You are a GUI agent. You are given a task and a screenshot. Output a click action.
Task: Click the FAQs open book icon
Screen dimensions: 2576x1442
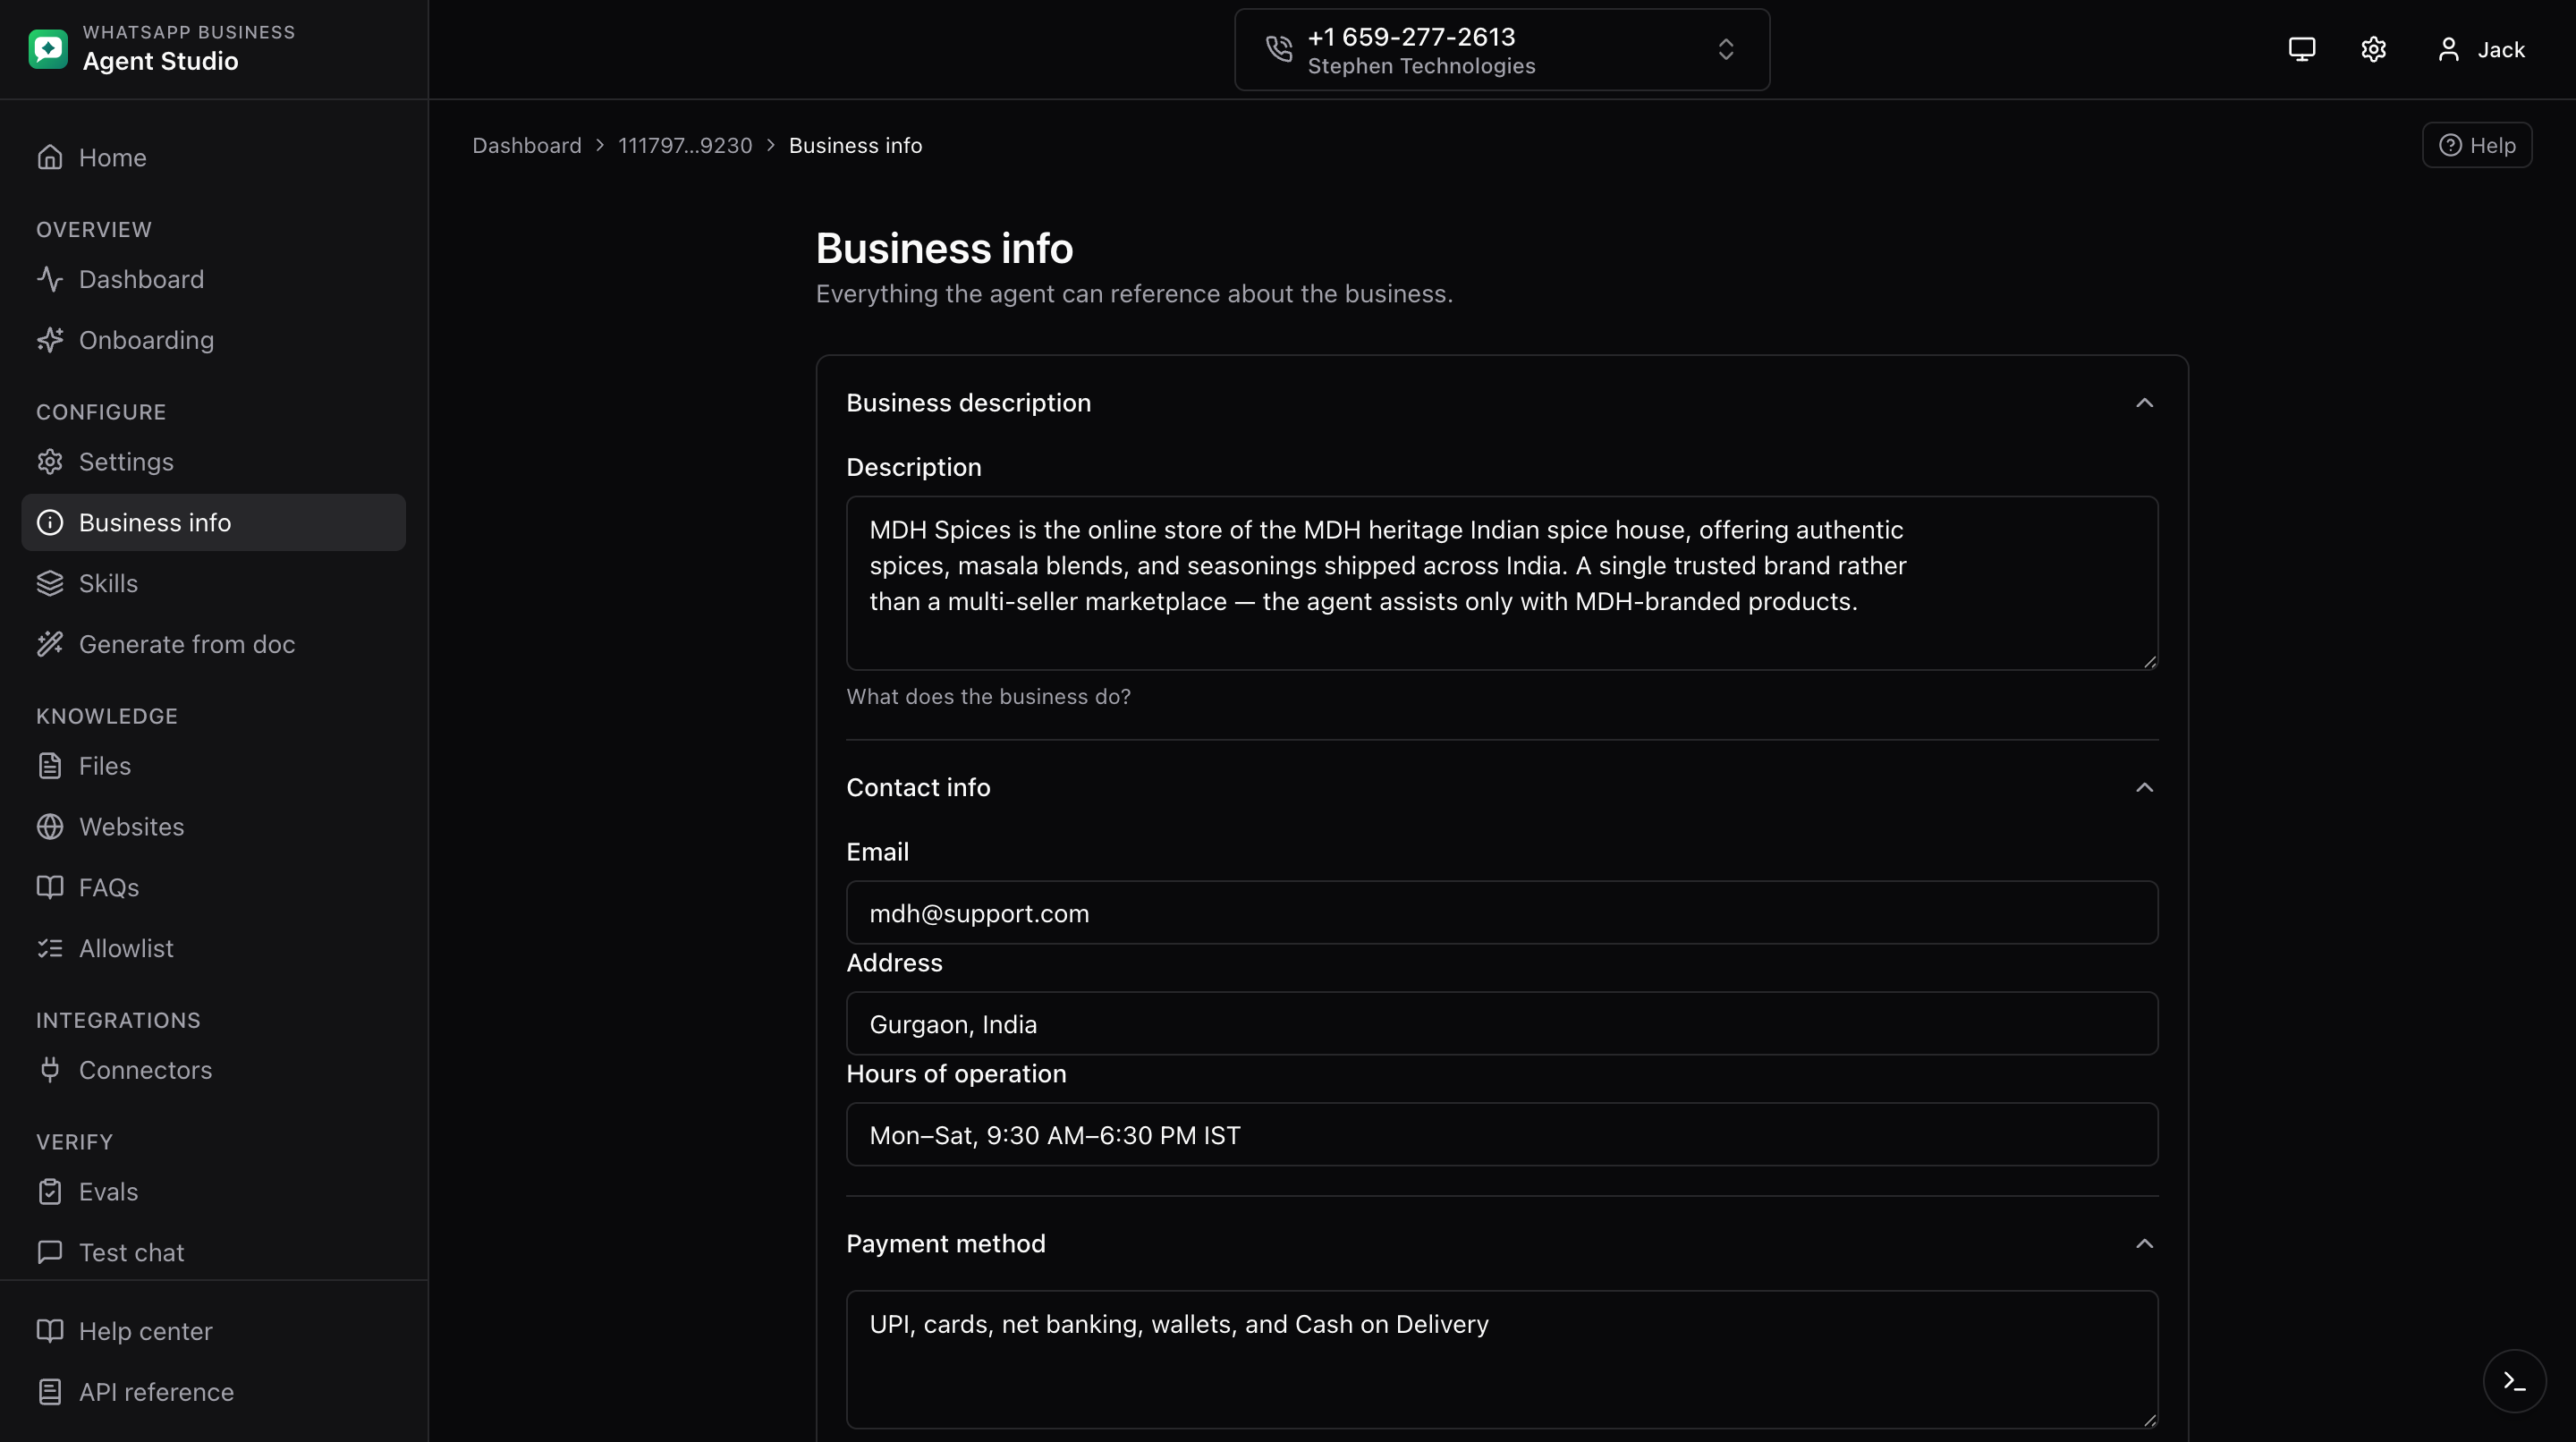(x=50, y=888)
